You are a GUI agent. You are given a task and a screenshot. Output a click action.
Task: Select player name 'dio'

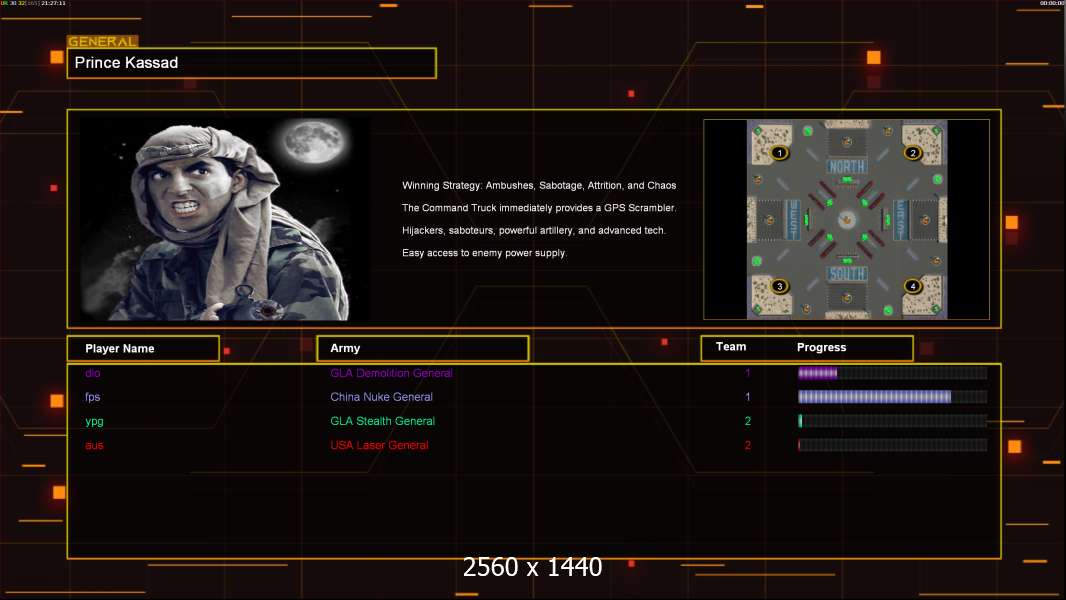click(x=92, y=373)
